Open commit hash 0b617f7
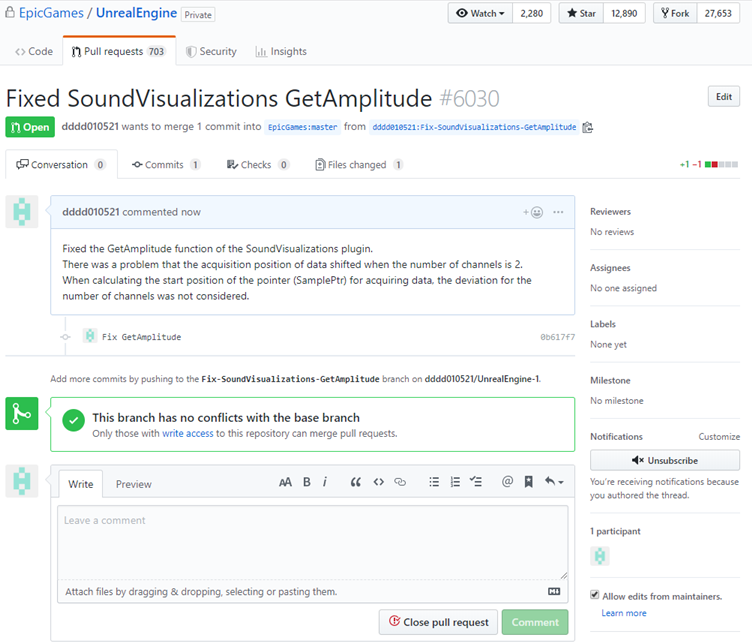Screen dimensions: 752x643 point(557,337)
